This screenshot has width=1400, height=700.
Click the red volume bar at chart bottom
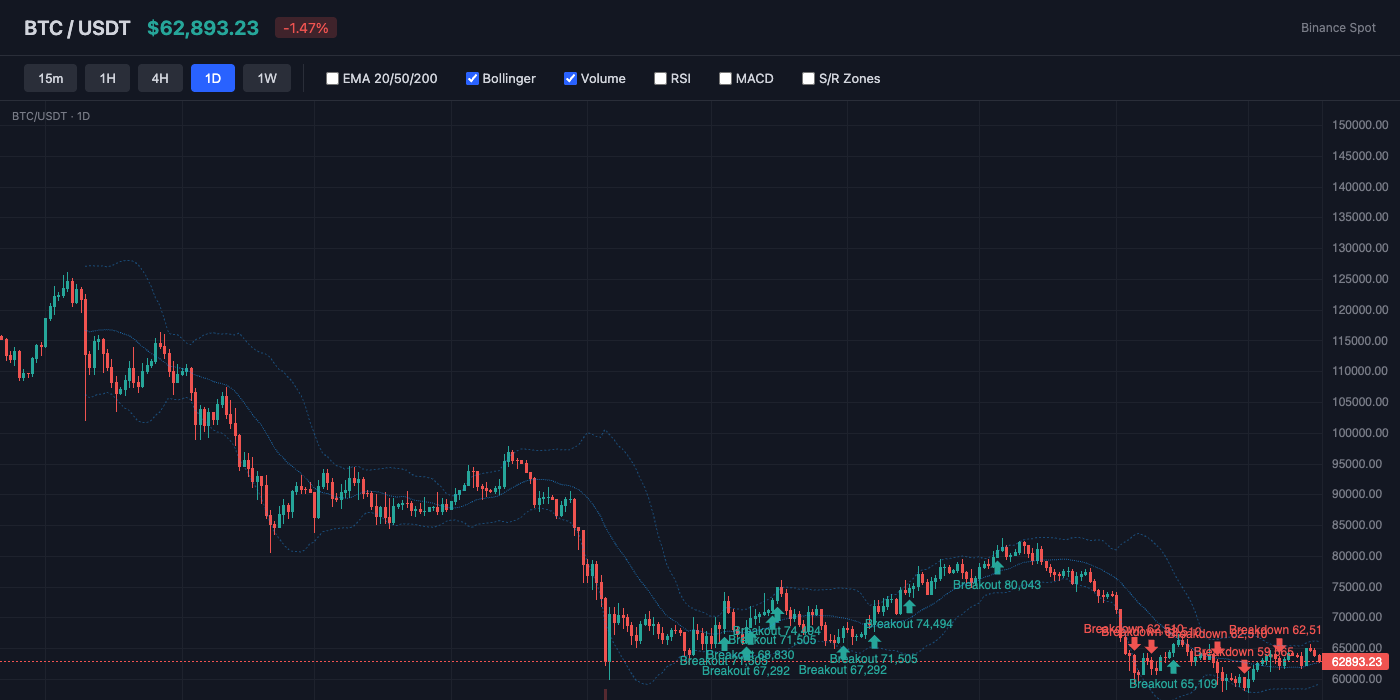[x=606, y=694]
